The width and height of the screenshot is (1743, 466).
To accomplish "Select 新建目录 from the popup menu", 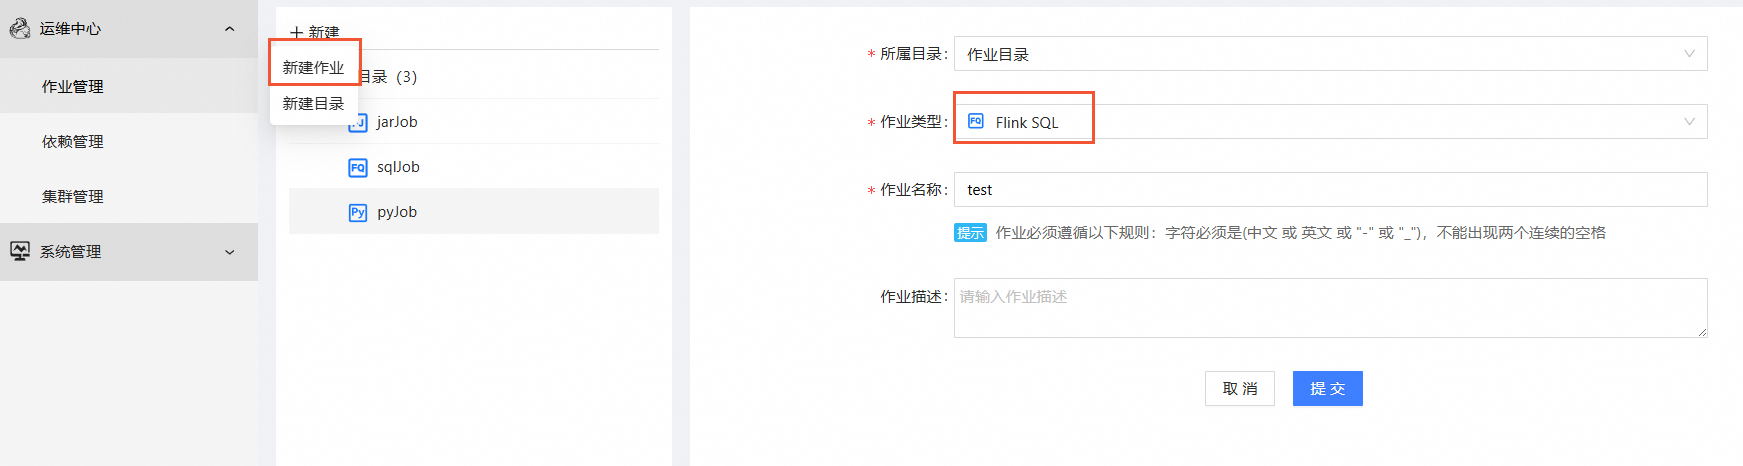I will click(x=313, y=103).
